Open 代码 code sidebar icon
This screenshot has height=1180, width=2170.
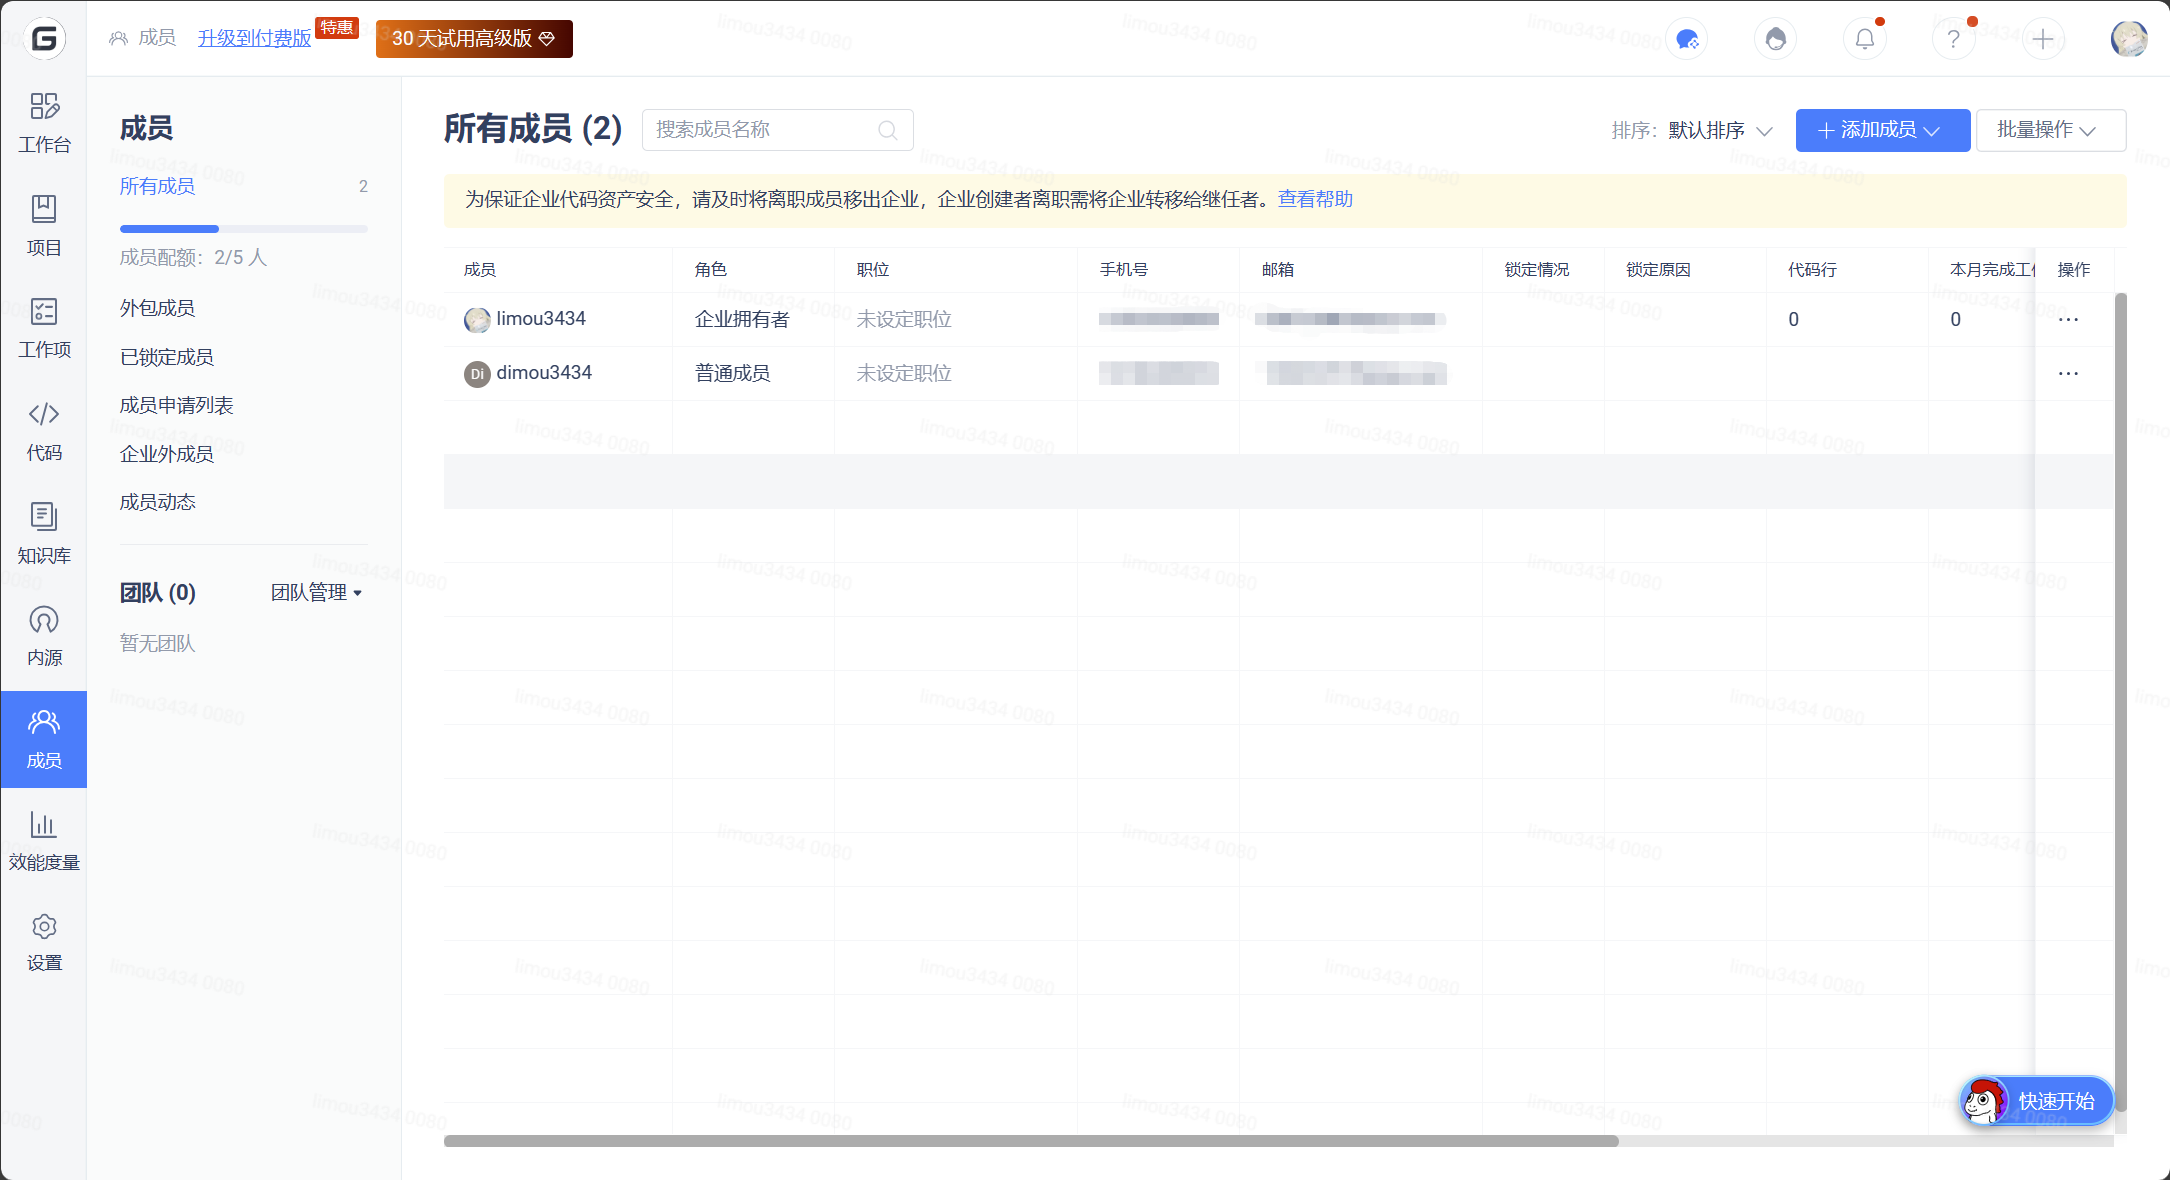pyautogui.click(x=44, y=431)
